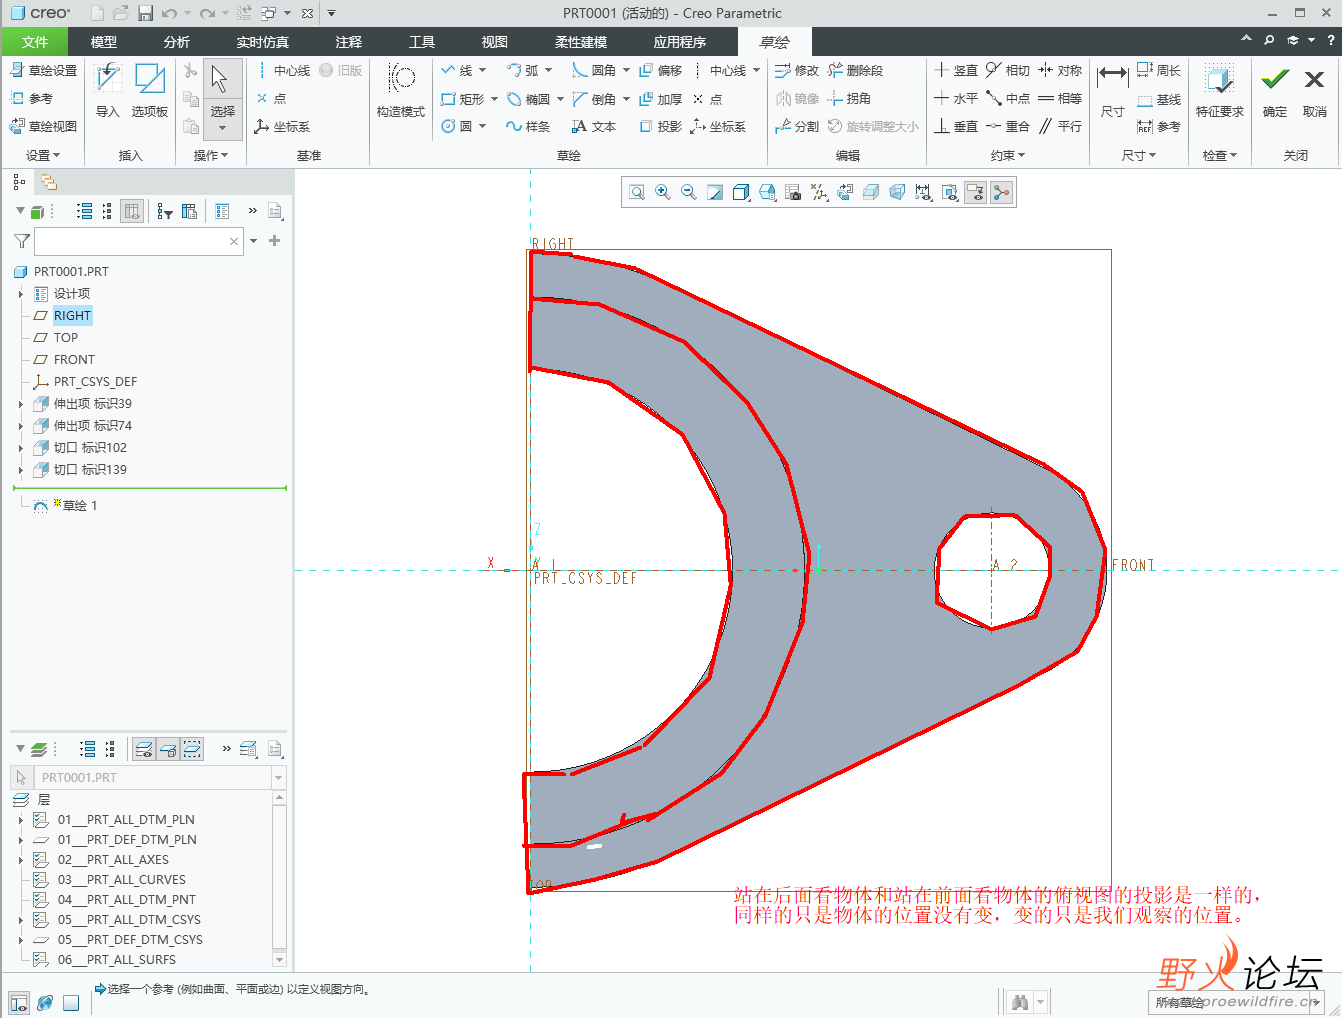1342x1018 pixels.
Task: Select the 圆 circle tool
Action: (x=457, y=126)
